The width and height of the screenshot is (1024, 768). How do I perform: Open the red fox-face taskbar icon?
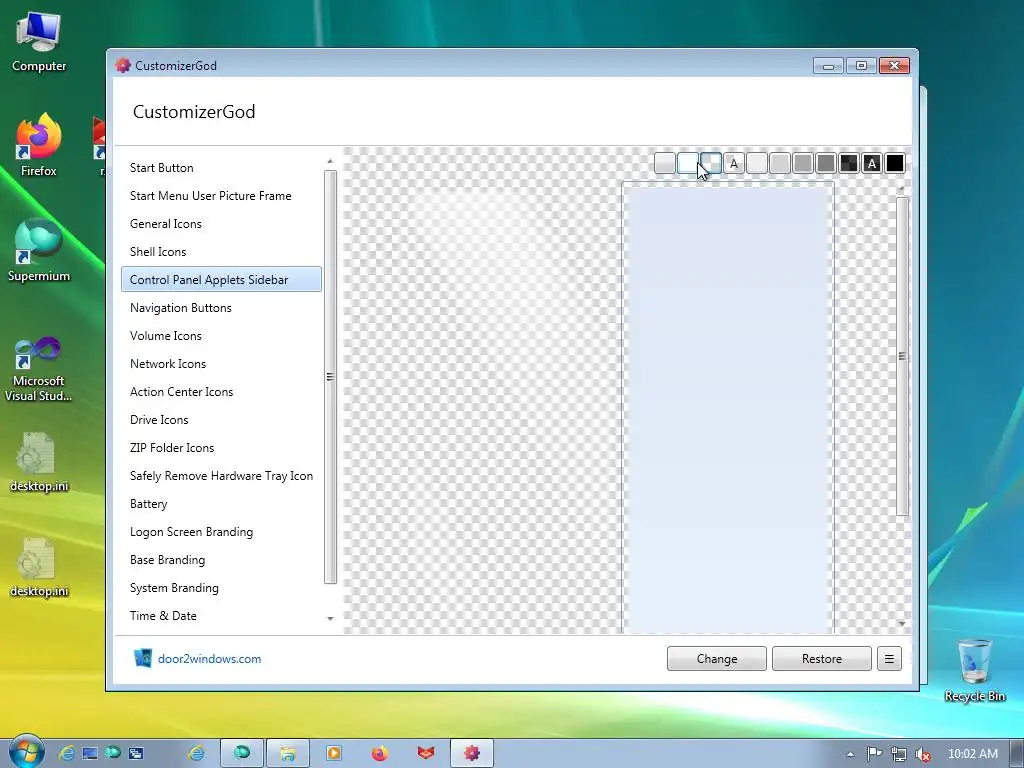(426, 753)
